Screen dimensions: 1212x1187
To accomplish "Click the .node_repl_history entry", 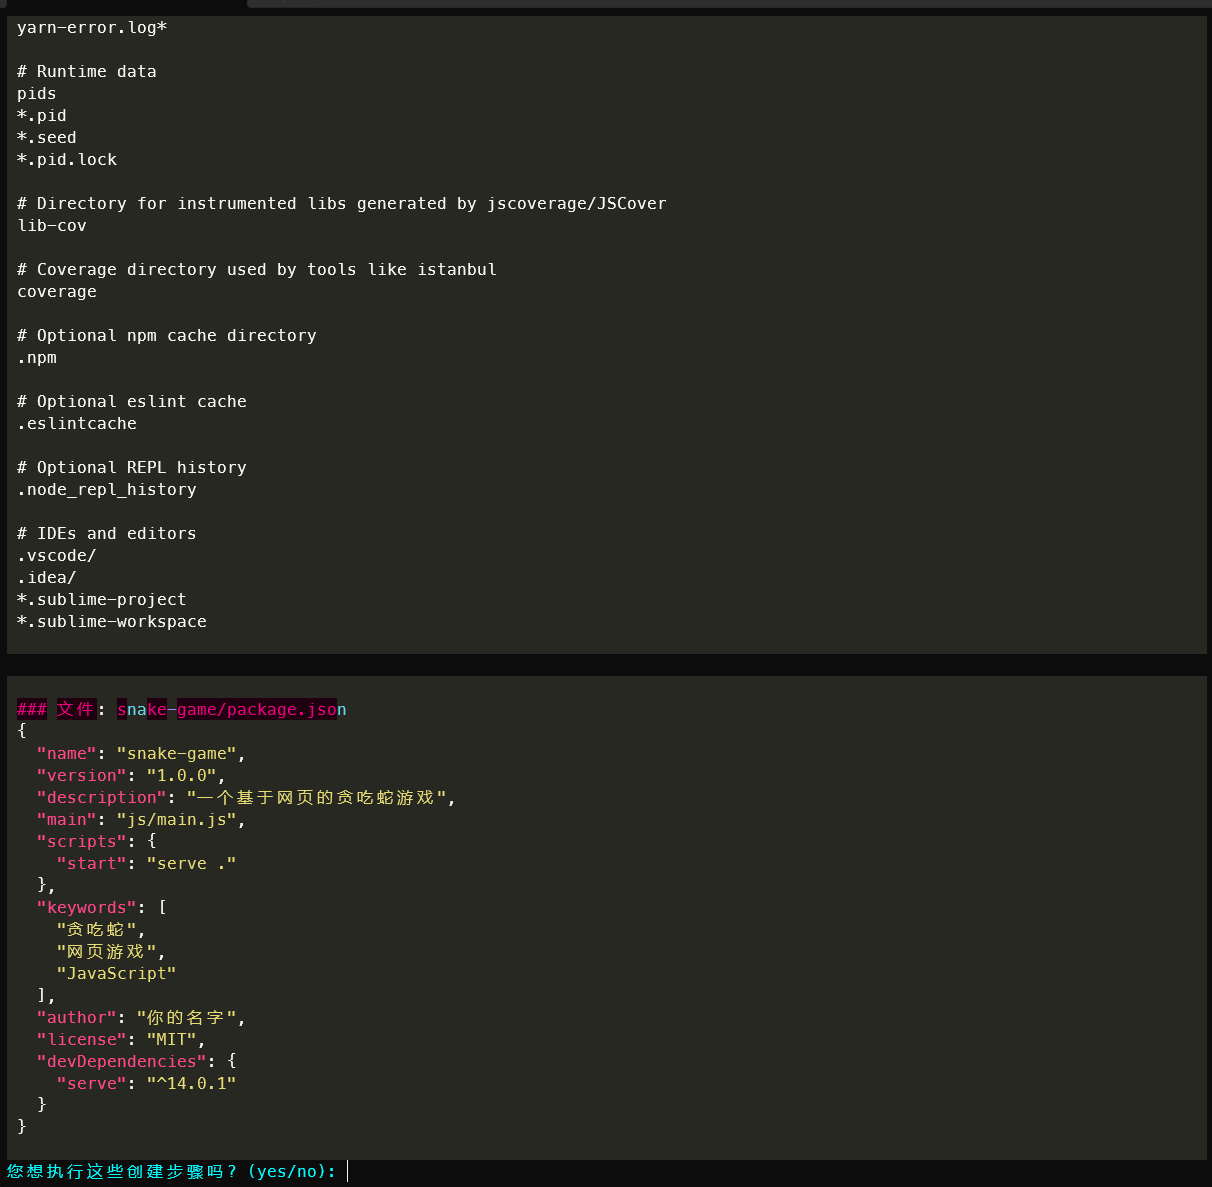I will point(107,489).
